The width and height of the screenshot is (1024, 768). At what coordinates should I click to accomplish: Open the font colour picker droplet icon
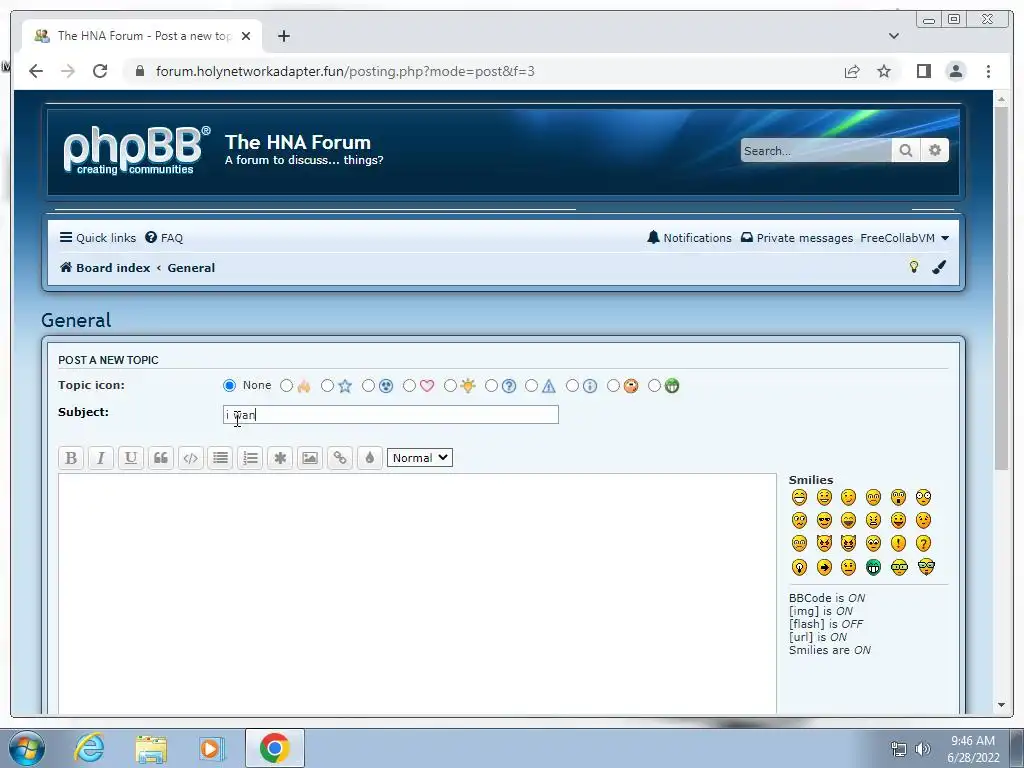[370, 458]
